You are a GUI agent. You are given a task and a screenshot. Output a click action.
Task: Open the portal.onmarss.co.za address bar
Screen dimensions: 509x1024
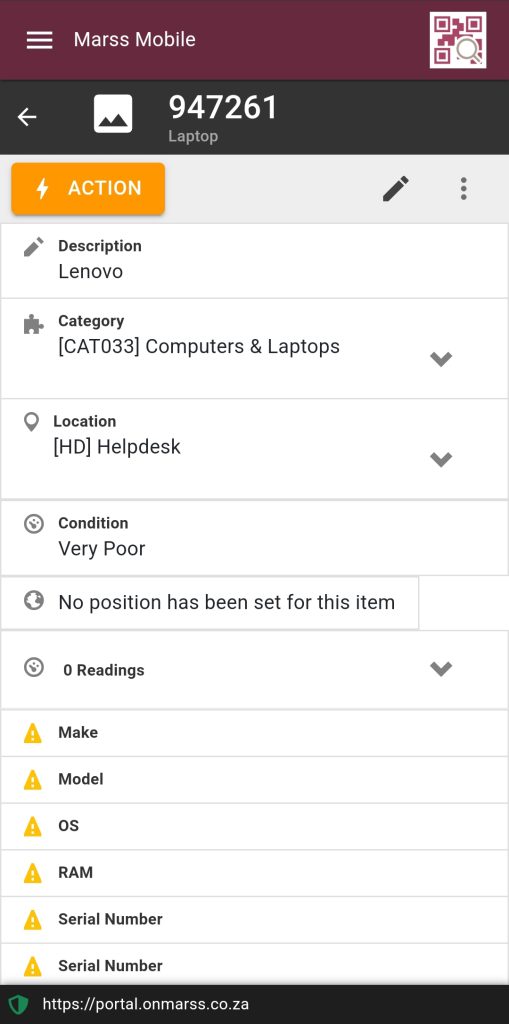pyautogui.click(x=146, y=1004)
